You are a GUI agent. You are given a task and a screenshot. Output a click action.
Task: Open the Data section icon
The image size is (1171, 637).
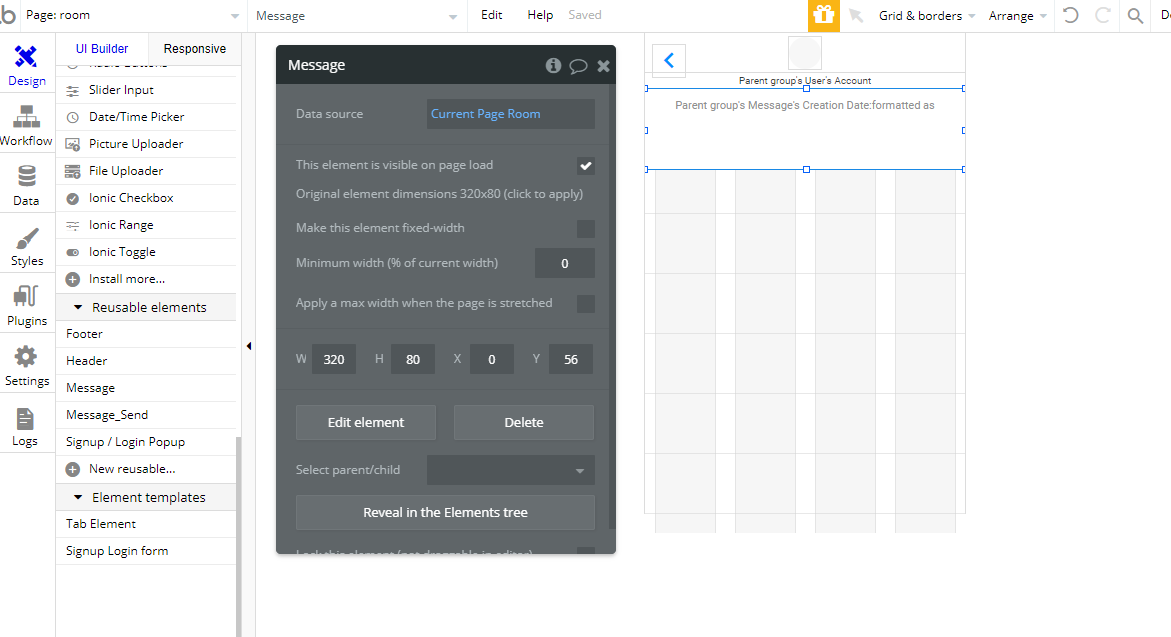27,176
